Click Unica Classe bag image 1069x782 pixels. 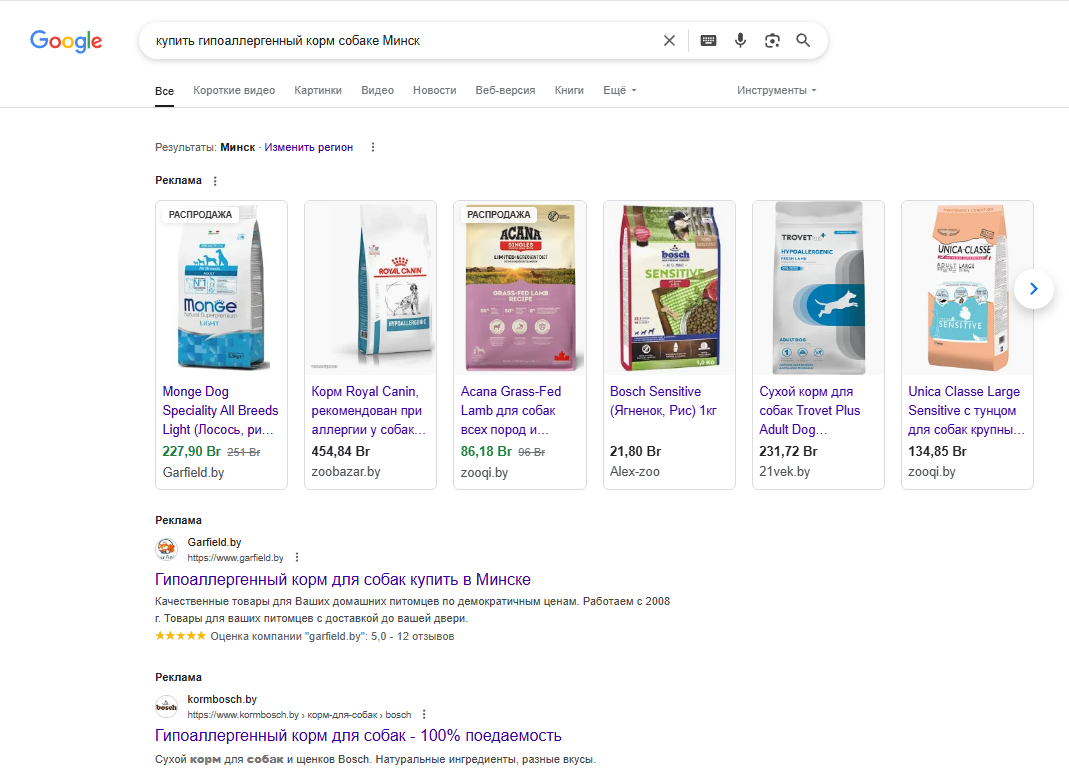(x=967, y=288)
